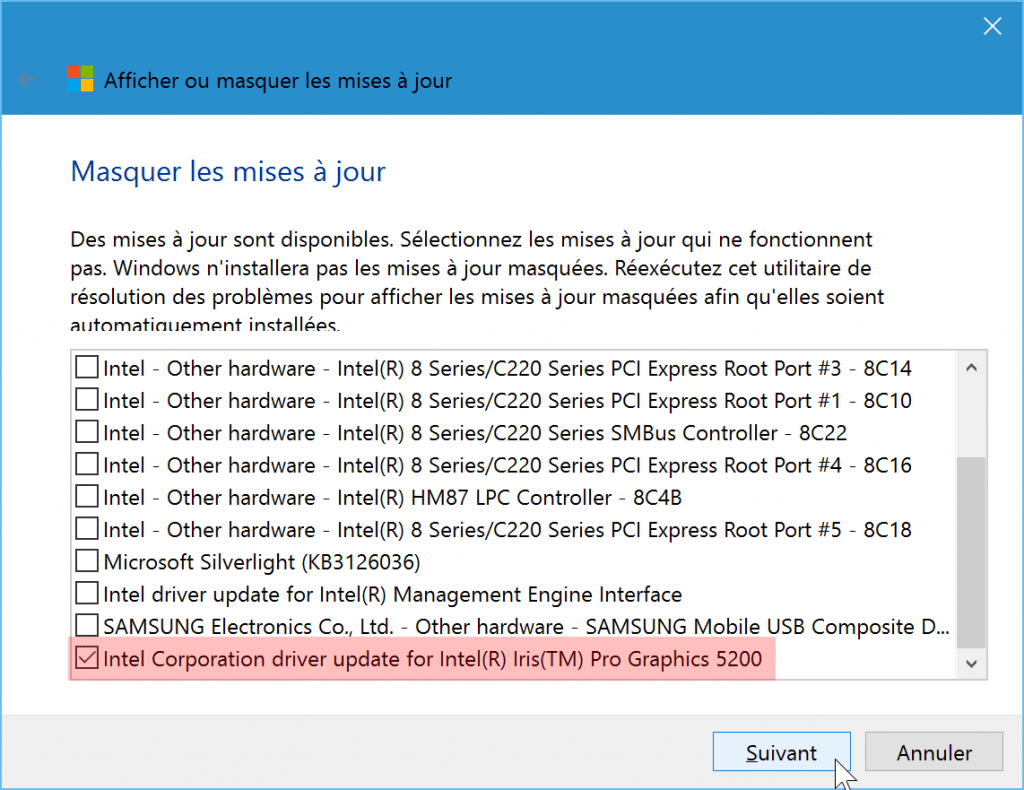Select the 'HM87 LPC Controller - 8C4B' row text
The height and width of the screenshot is (790, 1024).
[x=392, y=498]
